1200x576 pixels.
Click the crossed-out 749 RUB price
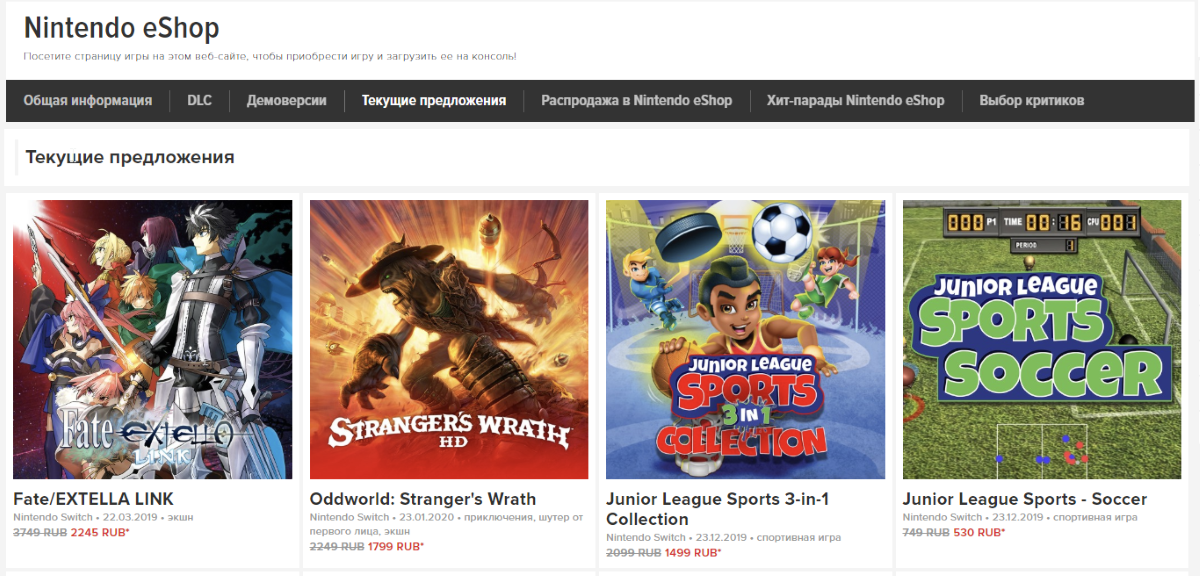927,532
